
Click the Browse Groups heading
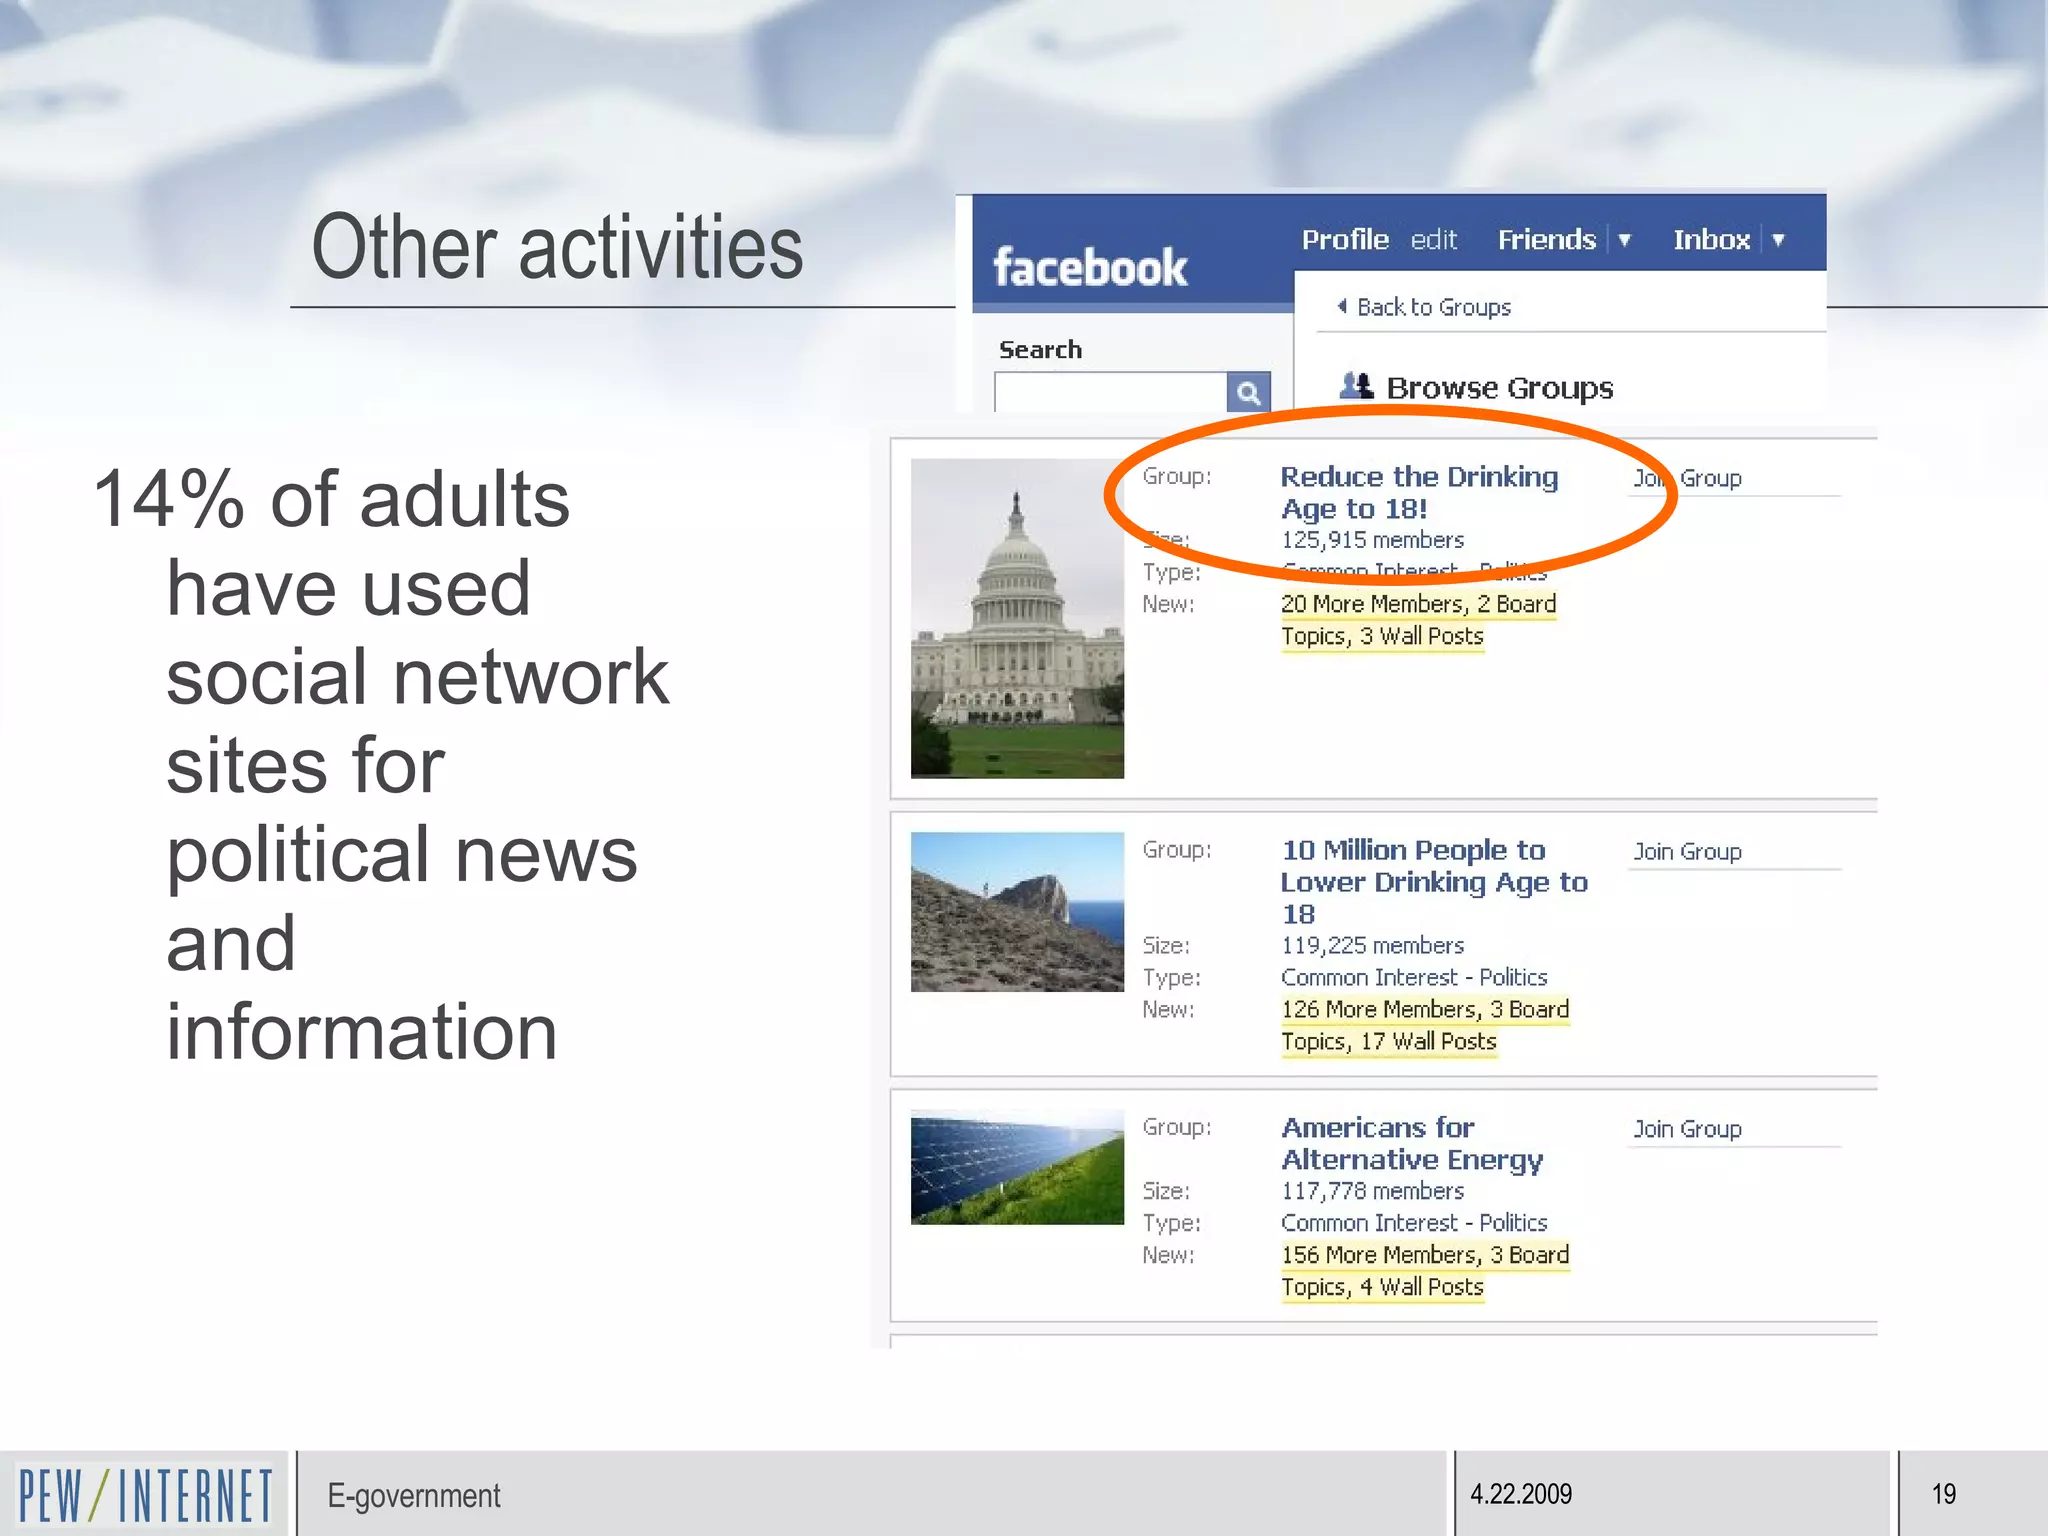1499,388
